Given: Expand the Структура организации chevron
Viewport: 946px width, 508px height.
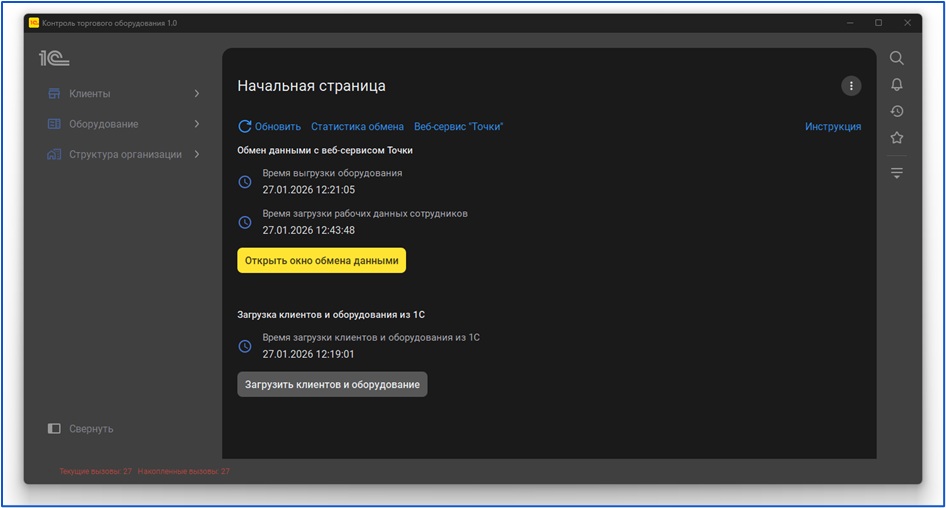Looking at the screenshot, I should click(x=197, y=154).
